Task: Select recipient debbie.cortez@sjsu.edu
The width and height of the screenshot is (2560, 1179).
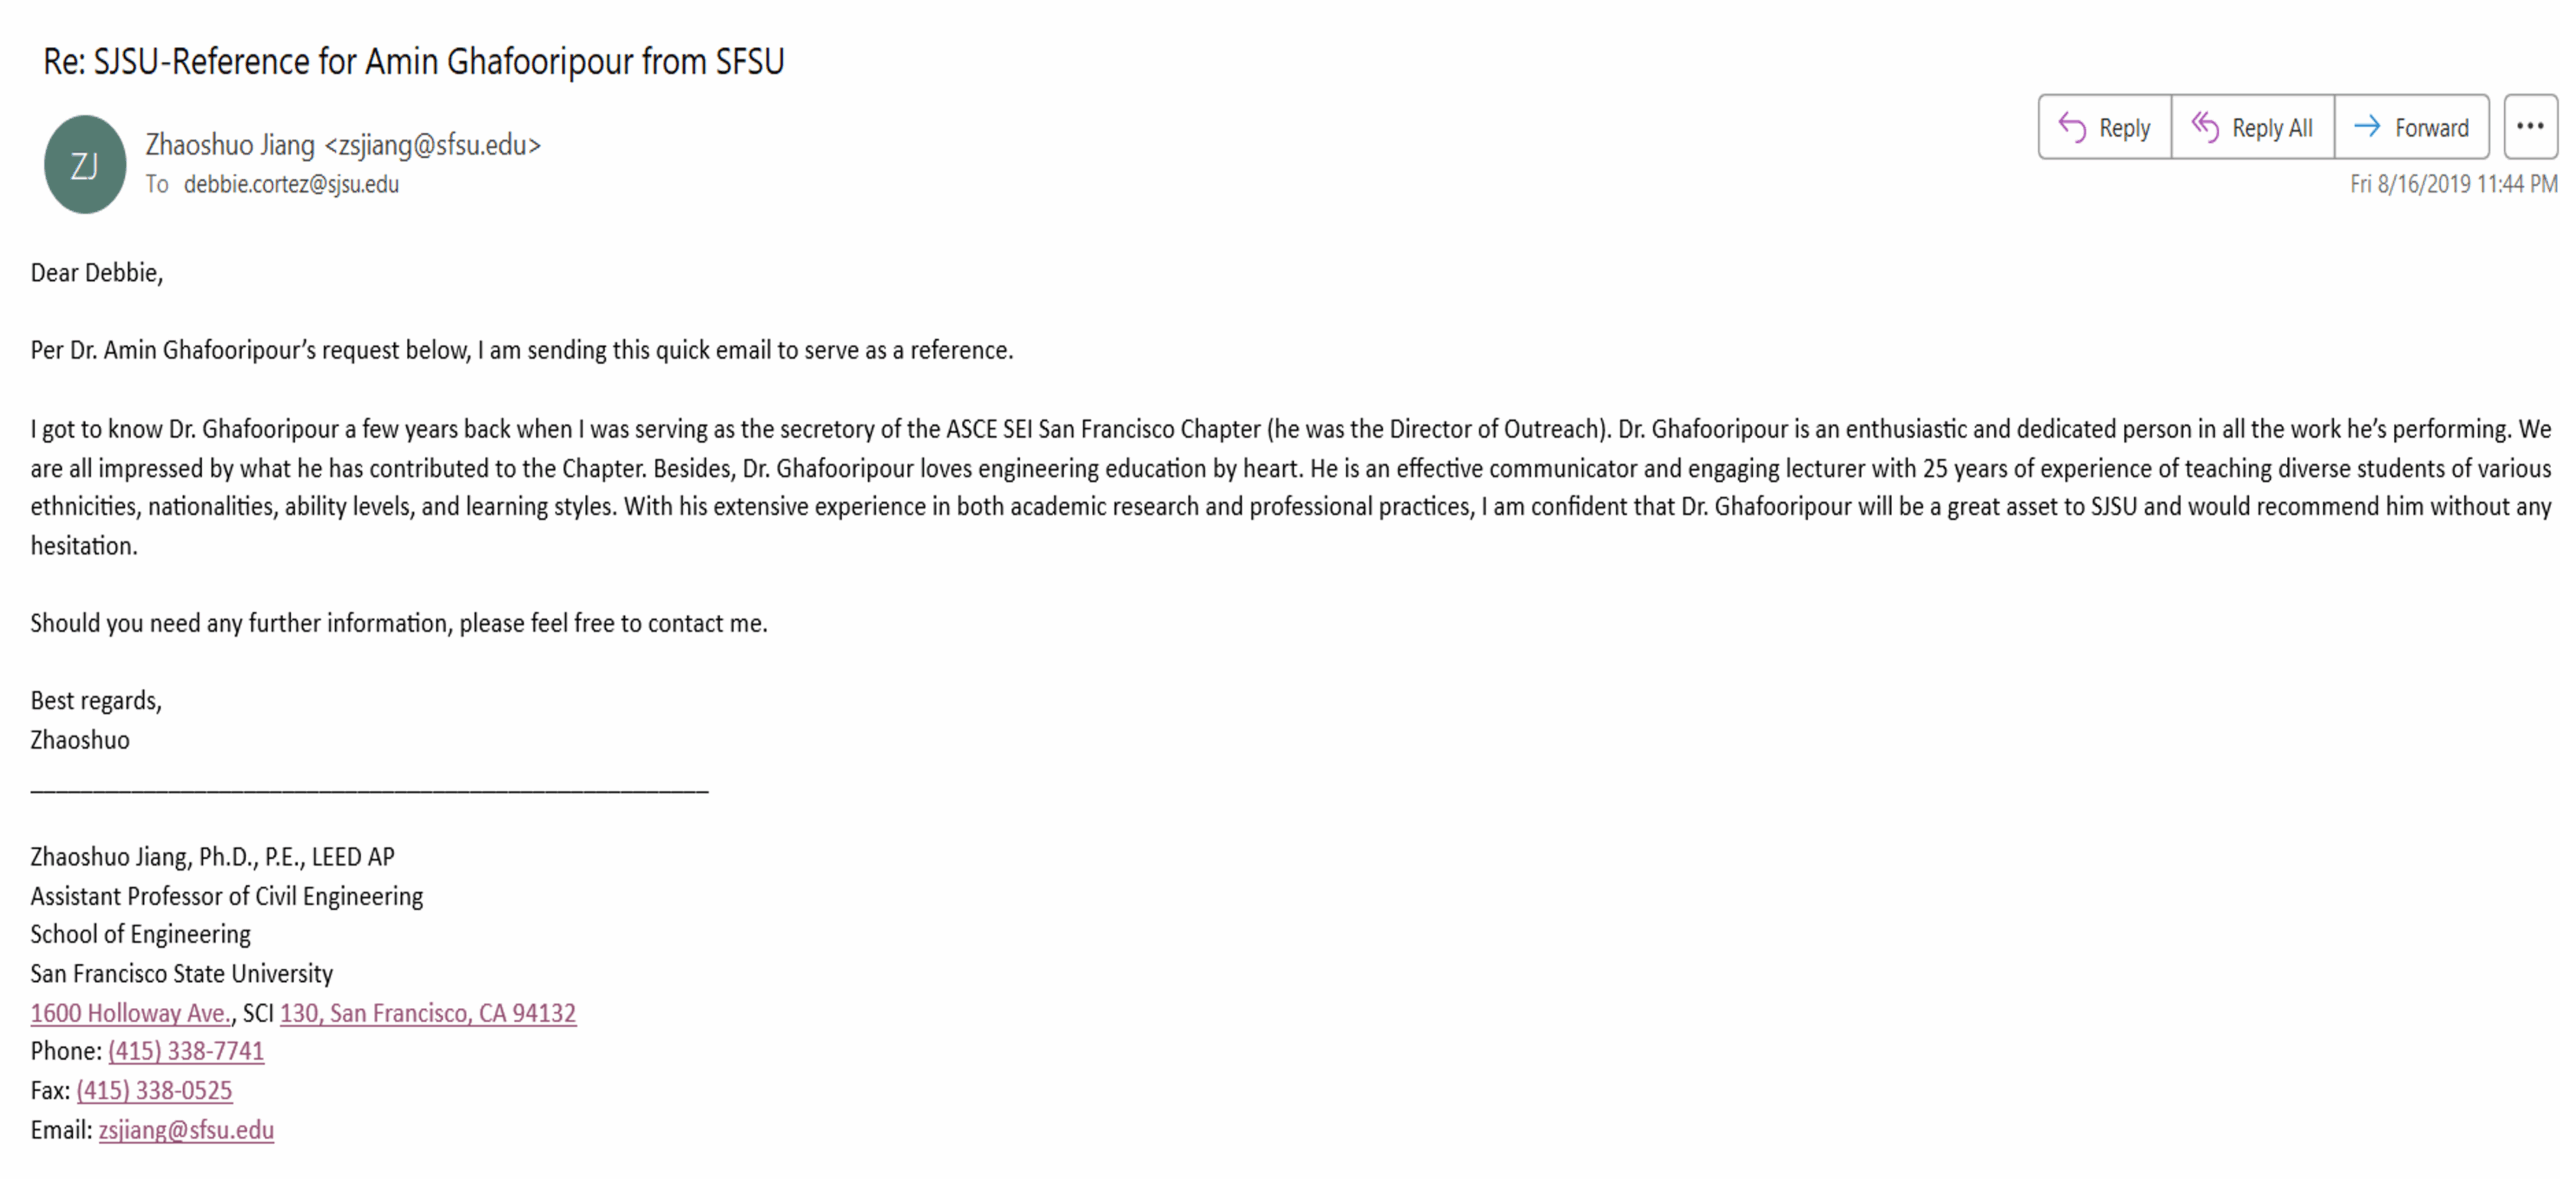Action: tap(291, 185)
